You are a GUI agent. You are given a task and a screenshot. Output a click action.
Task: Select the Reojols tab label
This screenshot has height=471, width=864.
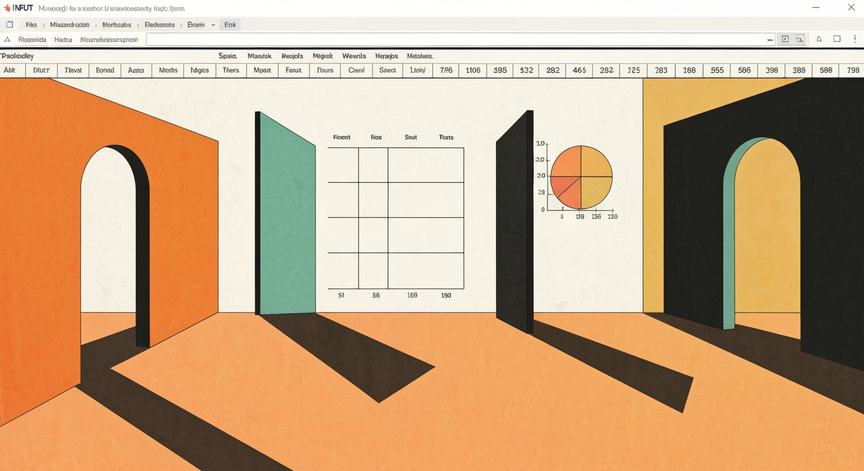(x=292, y=56)
